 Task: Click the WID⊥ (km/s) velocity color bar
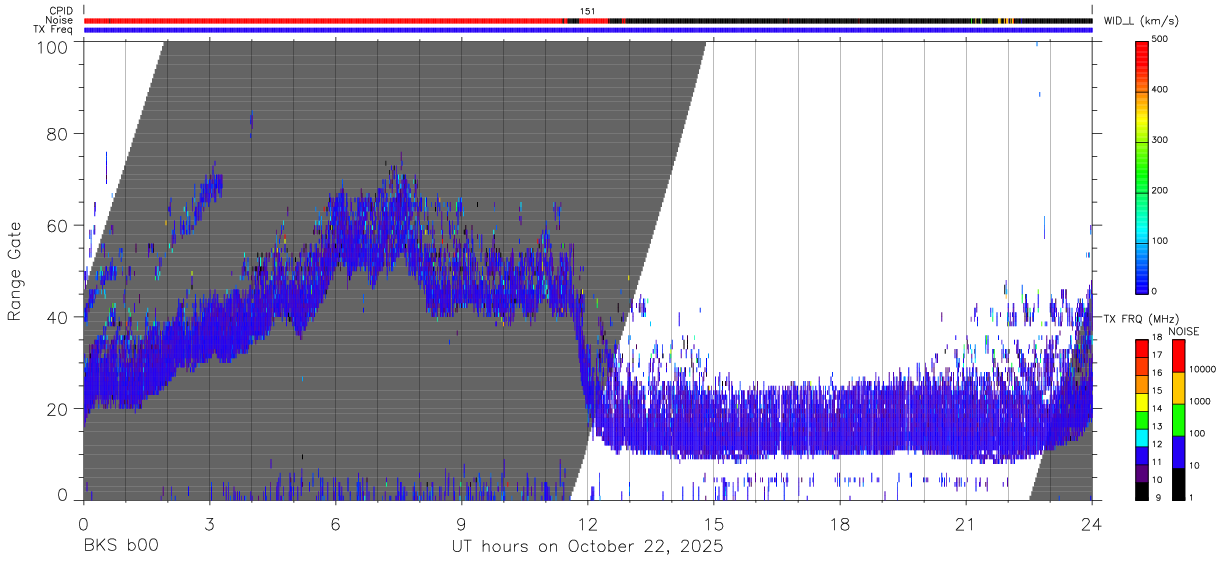pos(1142,166)
